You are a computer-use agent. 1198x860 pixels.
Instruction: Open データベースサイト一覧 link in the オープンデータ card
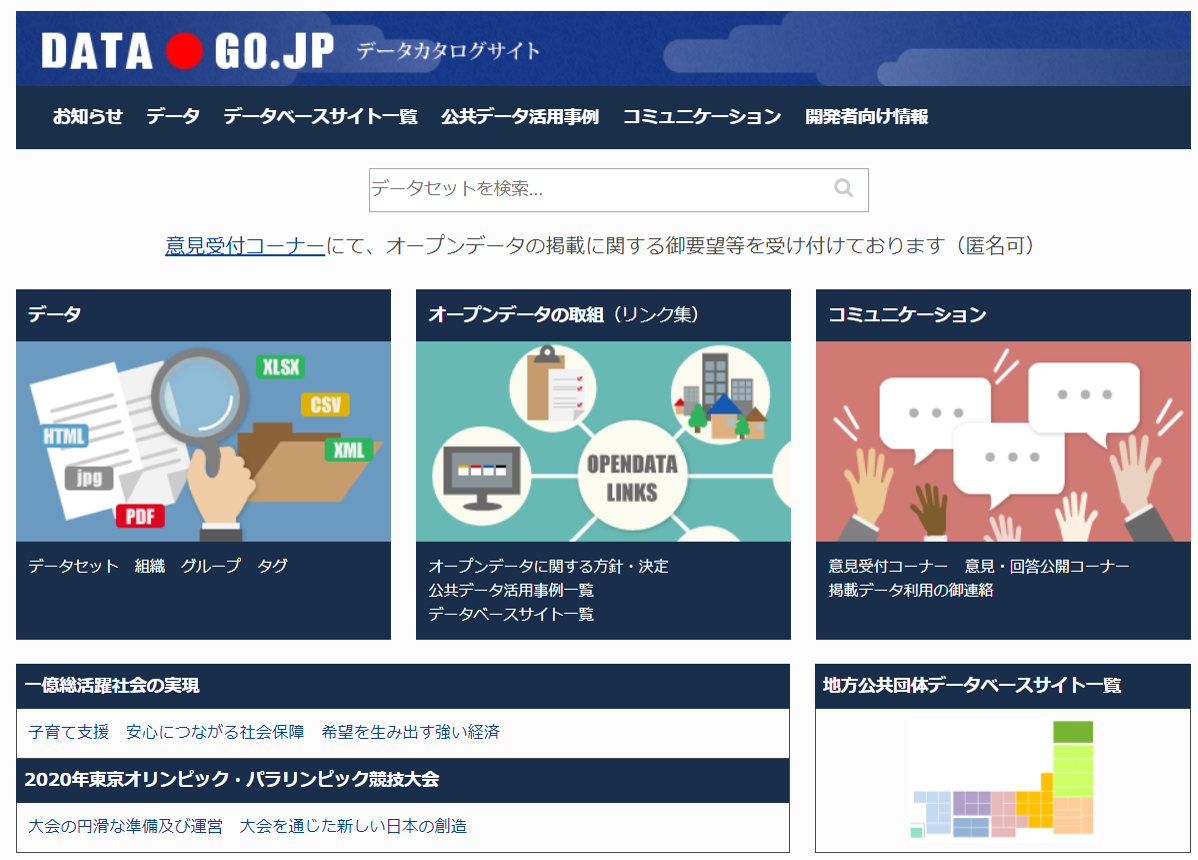tap(510, 614)
